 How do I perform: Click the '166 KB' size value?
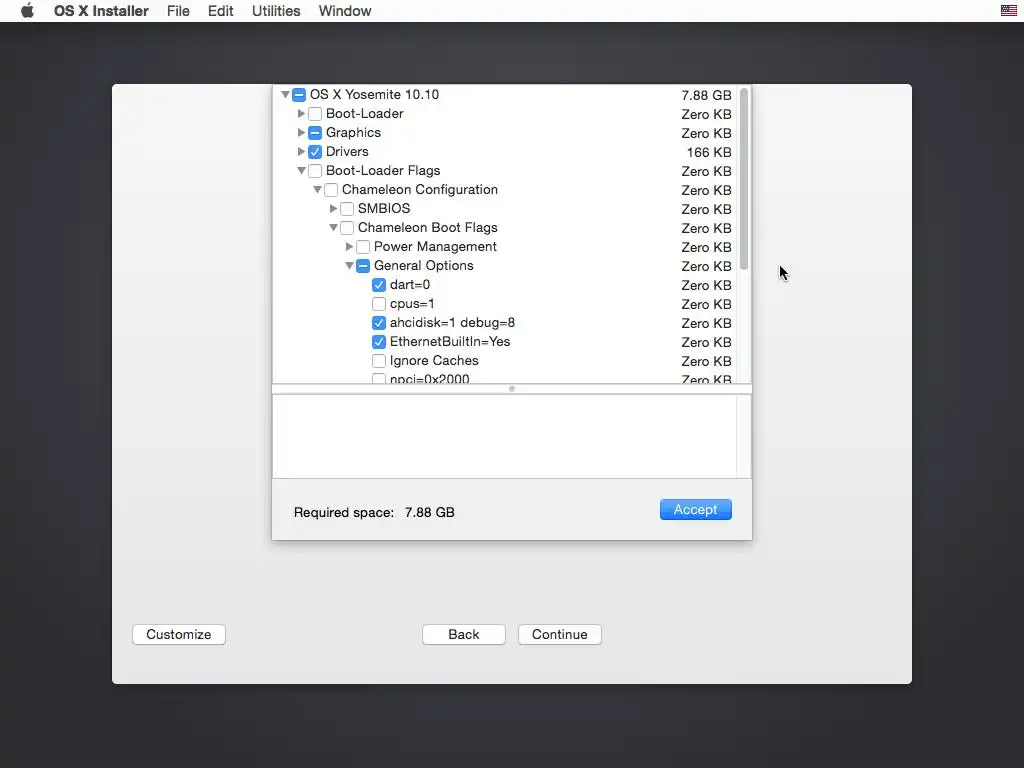(x=709, y=152)
